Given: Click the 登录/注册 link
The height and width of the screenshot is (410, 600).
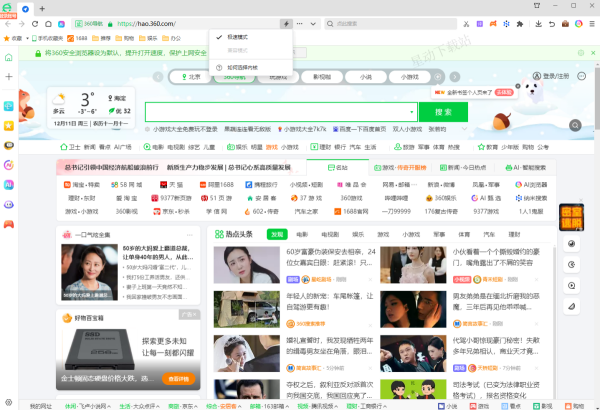Looking at the screenshot, I should point(551,76).
